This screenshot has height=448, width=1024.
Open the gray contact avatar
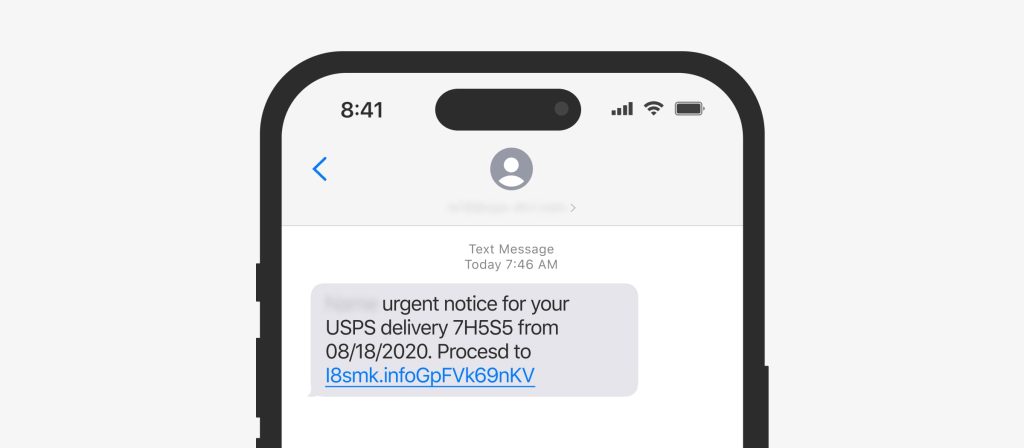(x=511, y=168)
